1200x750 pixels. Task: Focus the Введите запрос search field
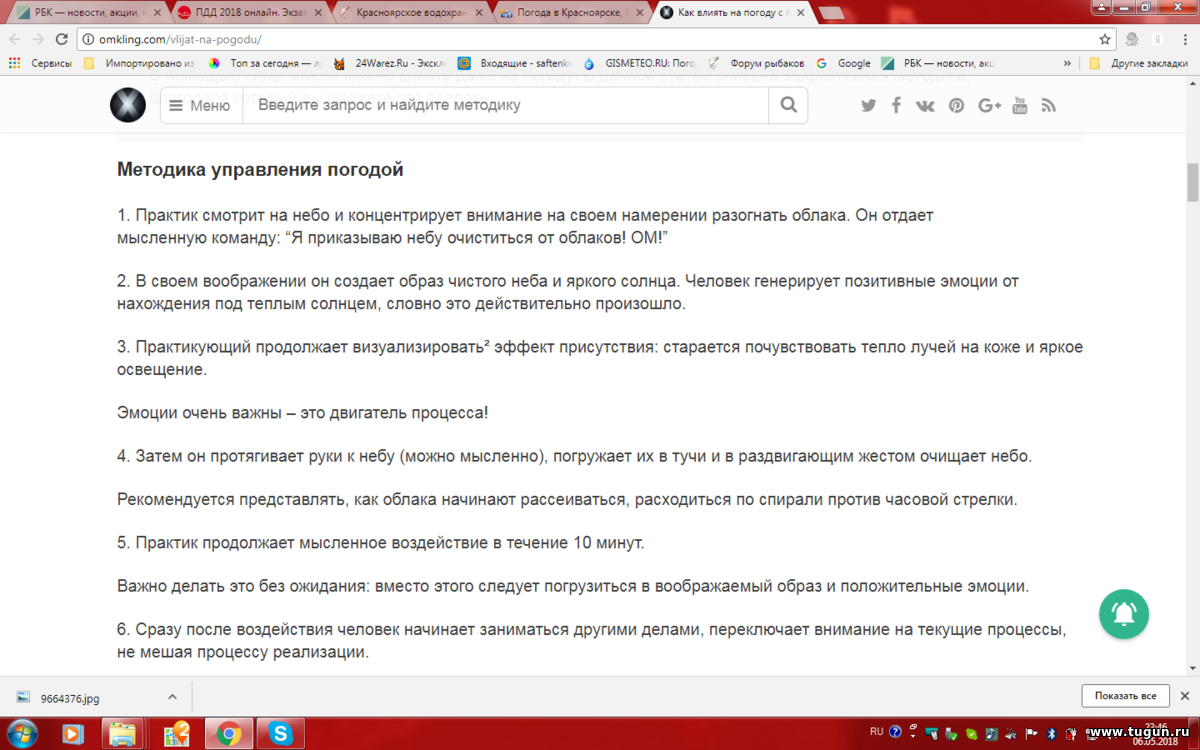coord(505,105)
